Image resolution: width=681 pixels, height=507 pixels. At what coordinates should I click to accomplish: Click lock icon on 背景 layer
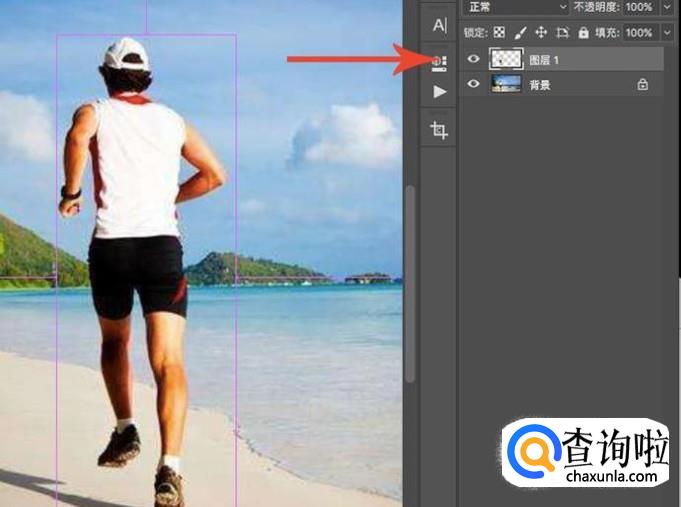tap(642, 84)
